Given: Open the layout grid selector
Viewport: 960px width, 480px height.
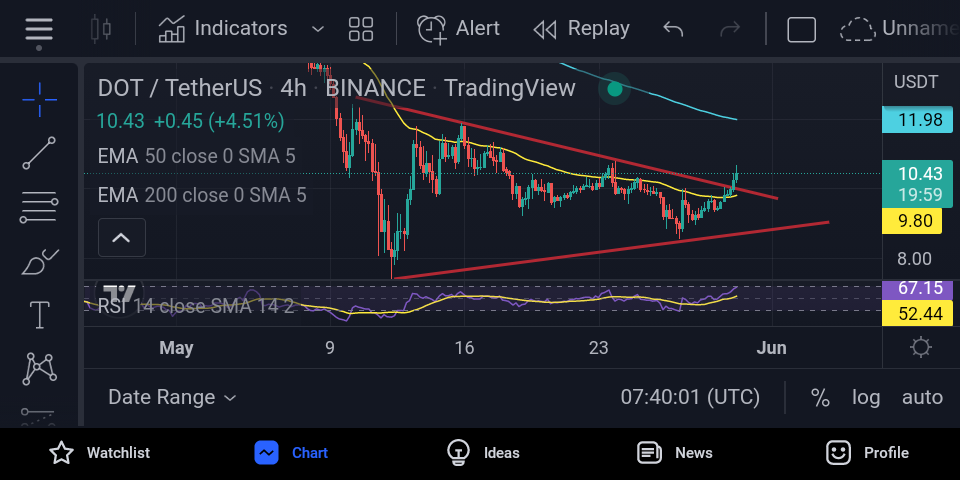Looking at the screenshot, I should click(x=361, y=28).
